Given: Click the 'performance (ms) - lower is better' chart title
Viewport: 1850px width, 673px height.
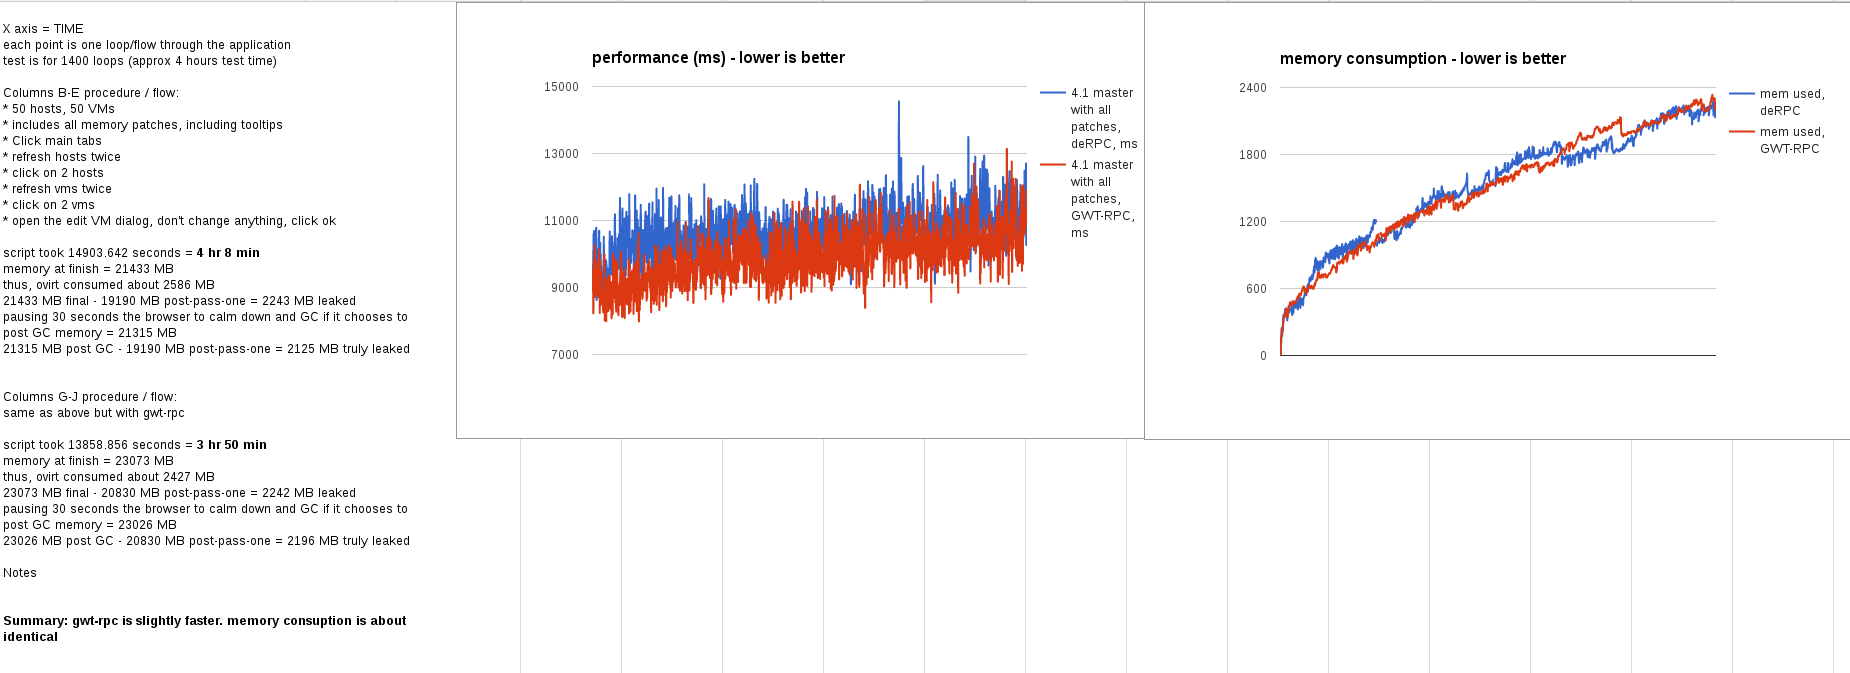Looking at the screenshot, I should pyautogui.click(x=718, y=58).
